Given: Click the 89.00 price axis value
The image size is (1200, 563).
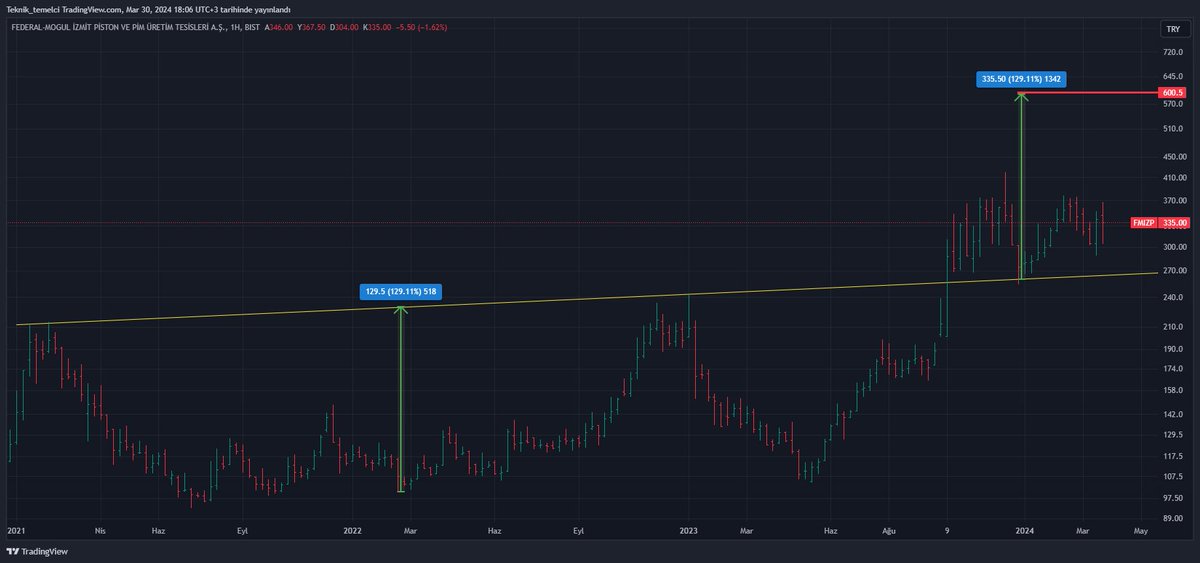Looking at the screenshot, I should [1173, 518].
